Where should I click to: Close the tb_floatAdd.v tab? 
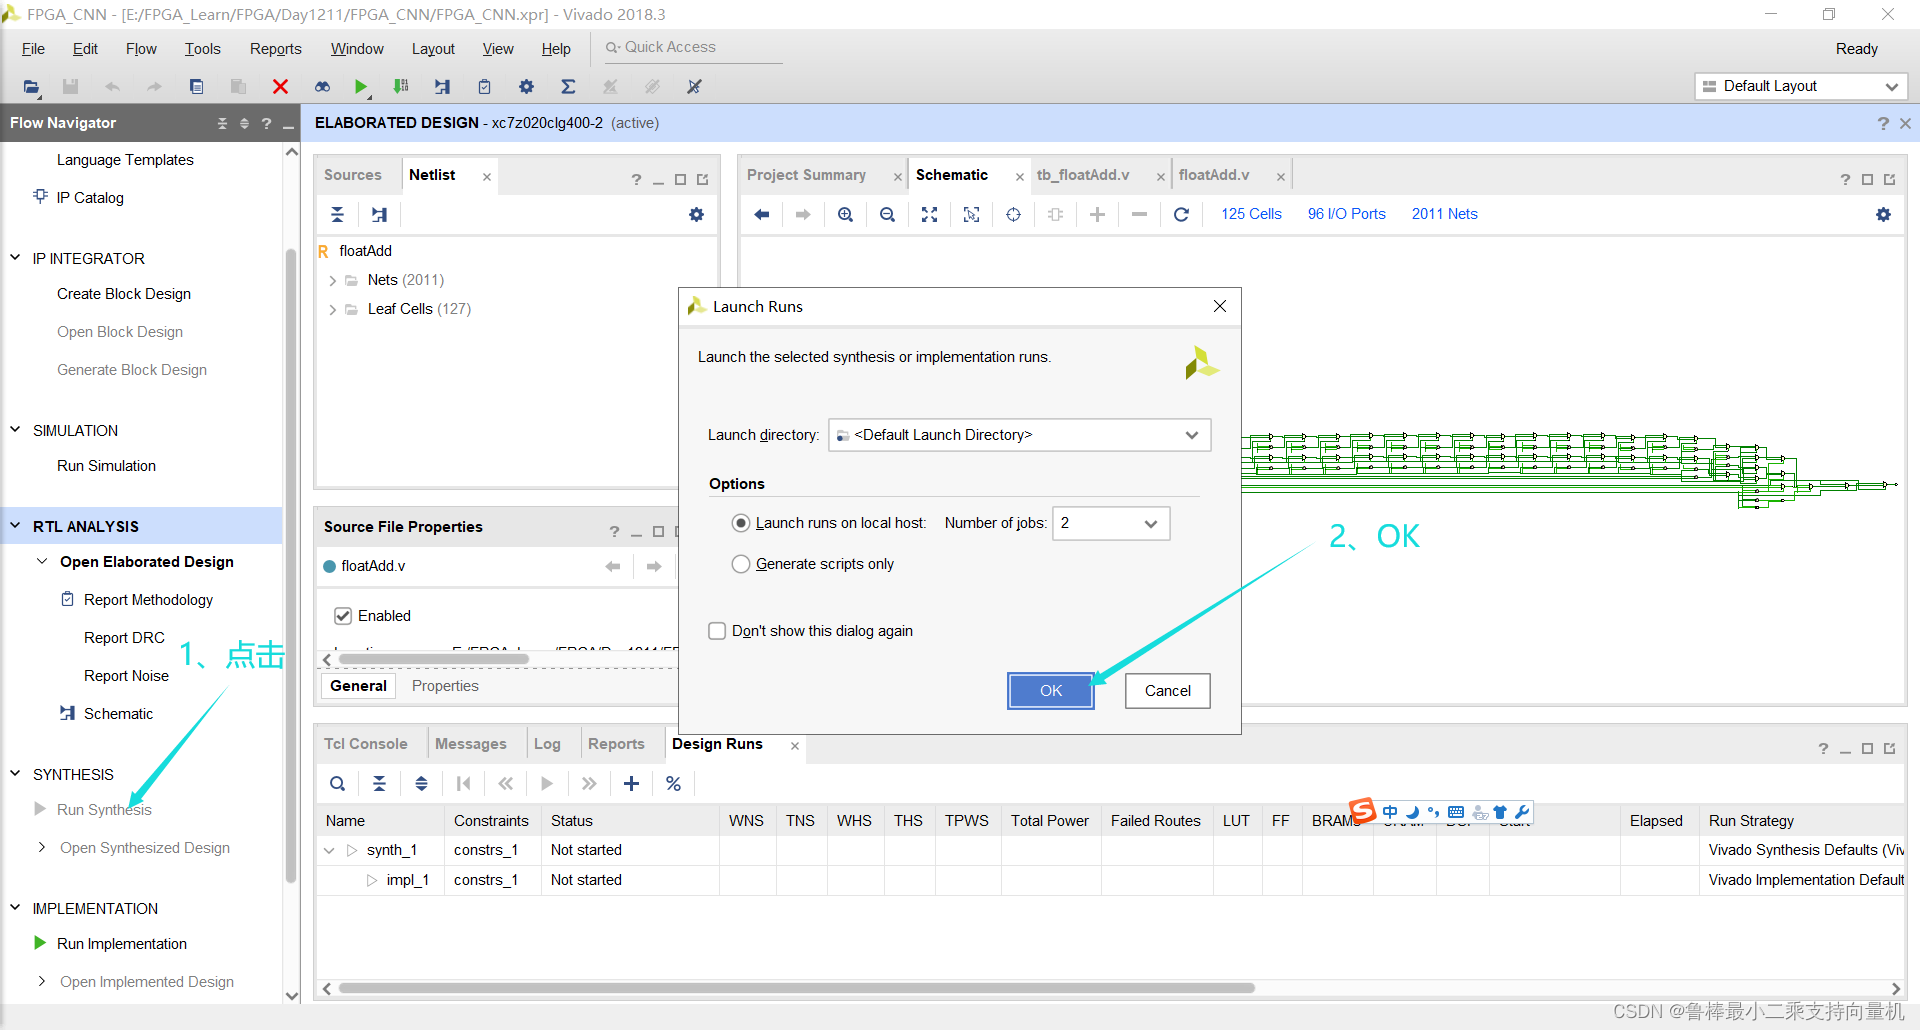point(1160,177)
